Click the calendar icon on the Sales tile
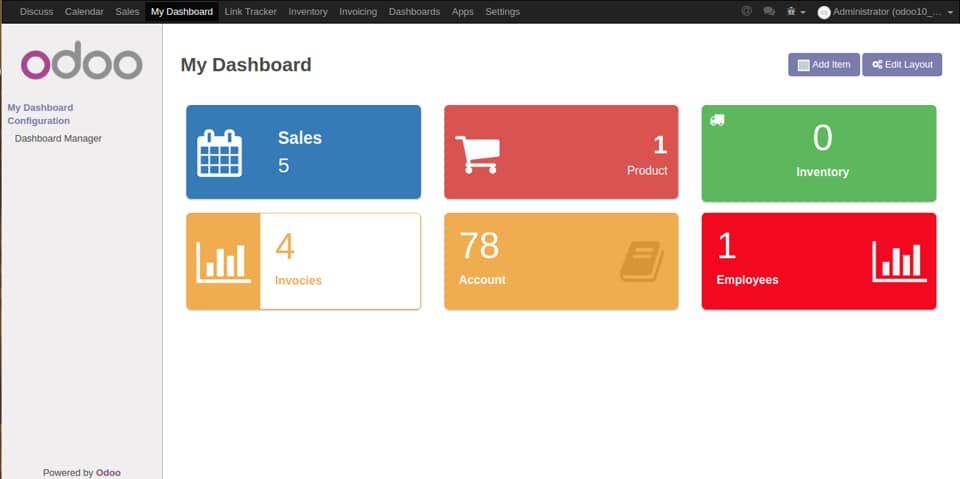Viewport: 960px width, 479px height. (219, 153)
